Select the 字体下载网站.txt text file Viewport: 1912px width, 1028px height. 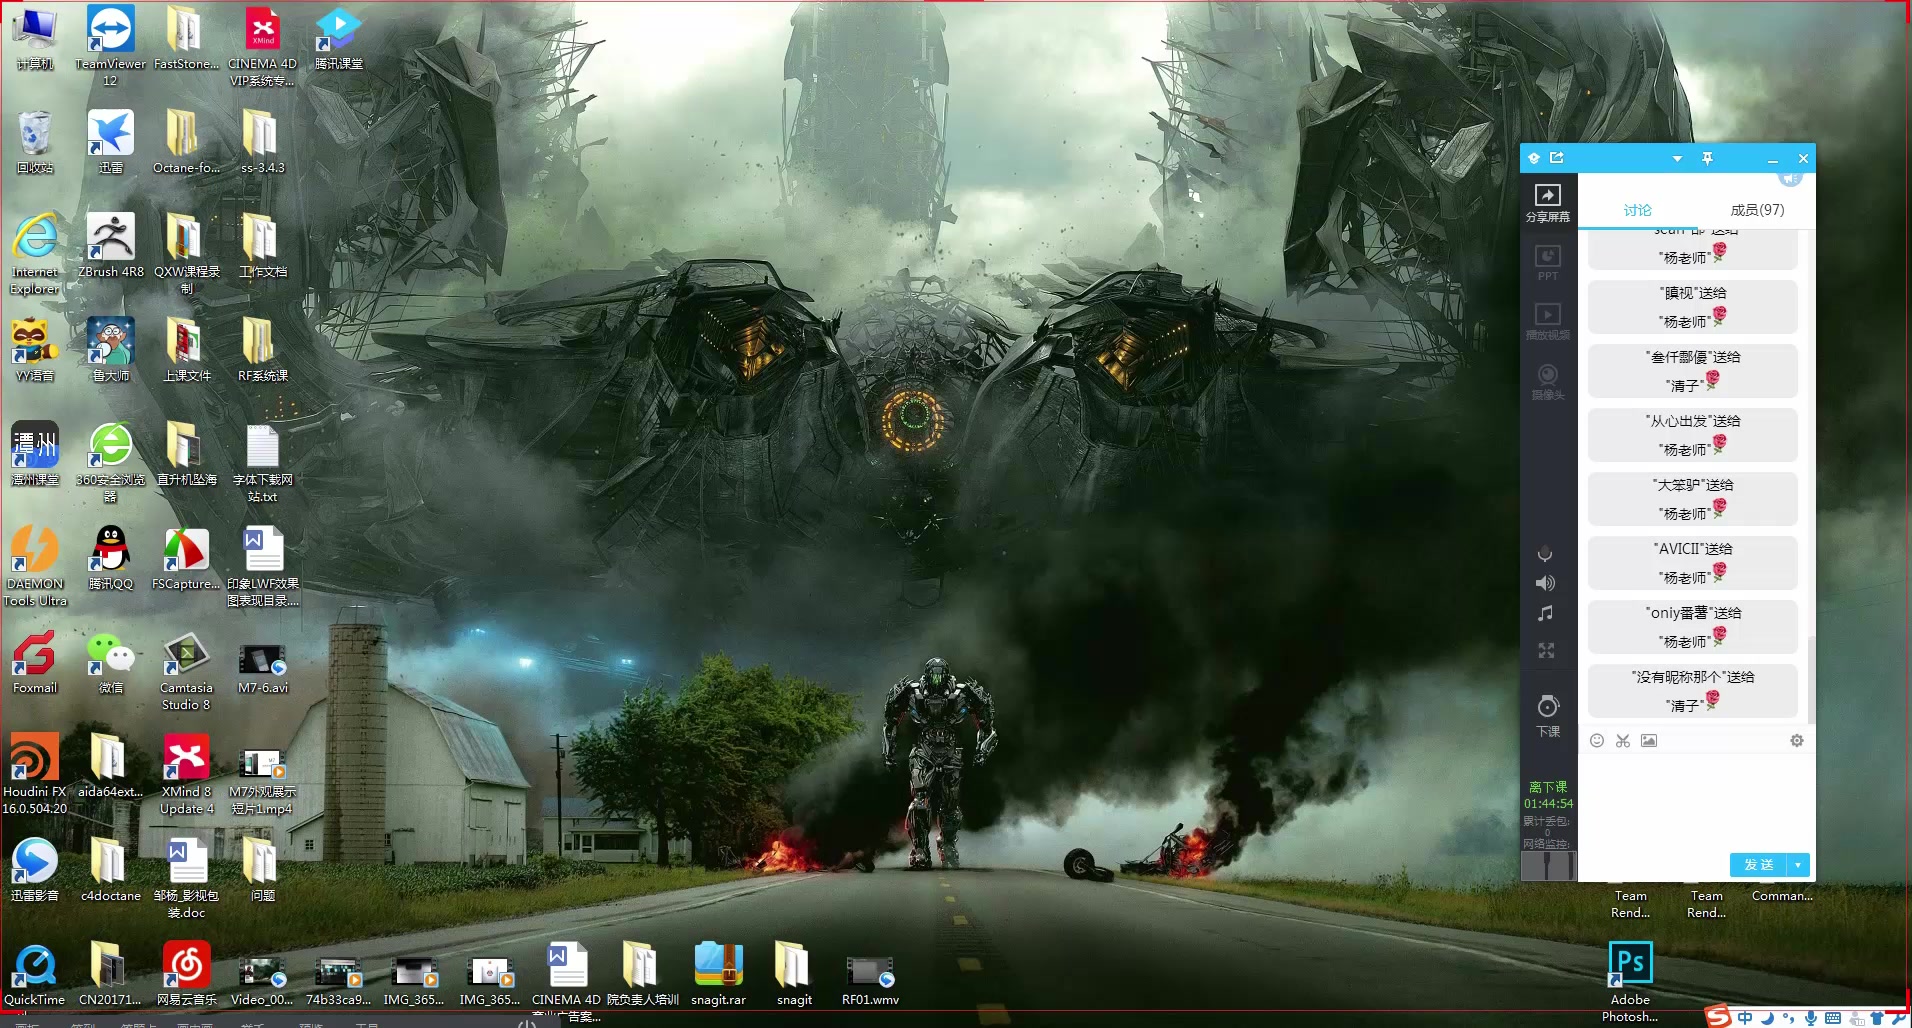point(263,461)
